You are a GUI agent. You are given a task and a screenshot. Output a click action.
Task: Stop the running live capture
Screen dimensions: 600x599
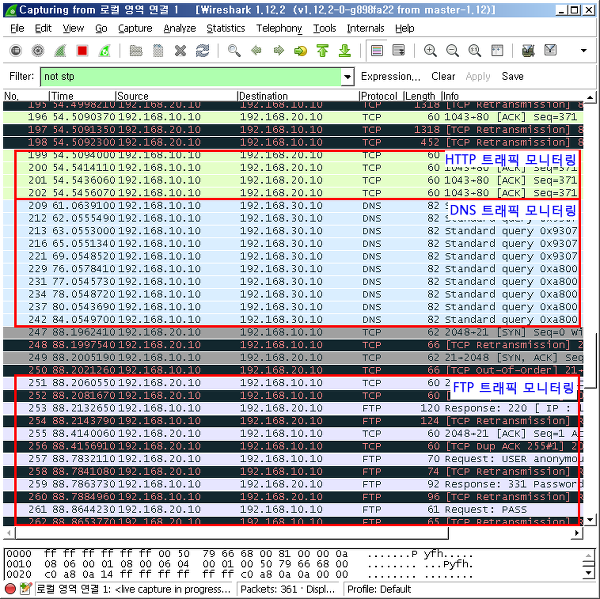82,51
